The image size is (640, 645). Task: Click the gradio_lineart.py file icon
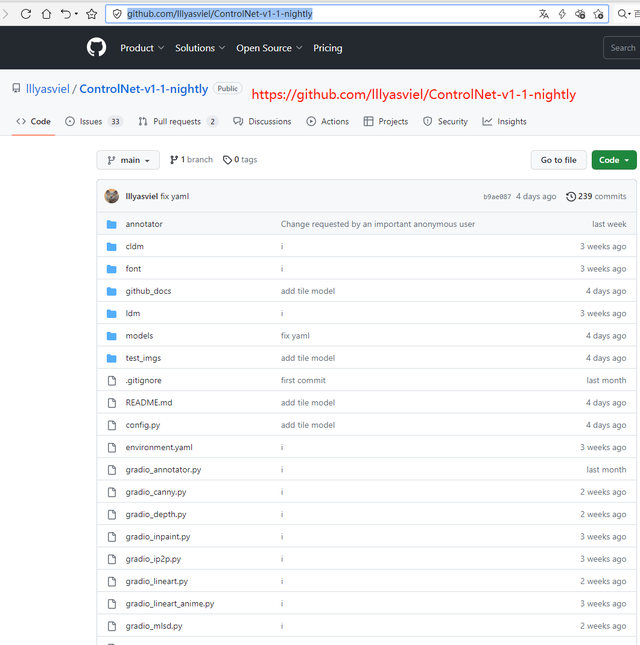click(111, 581)
